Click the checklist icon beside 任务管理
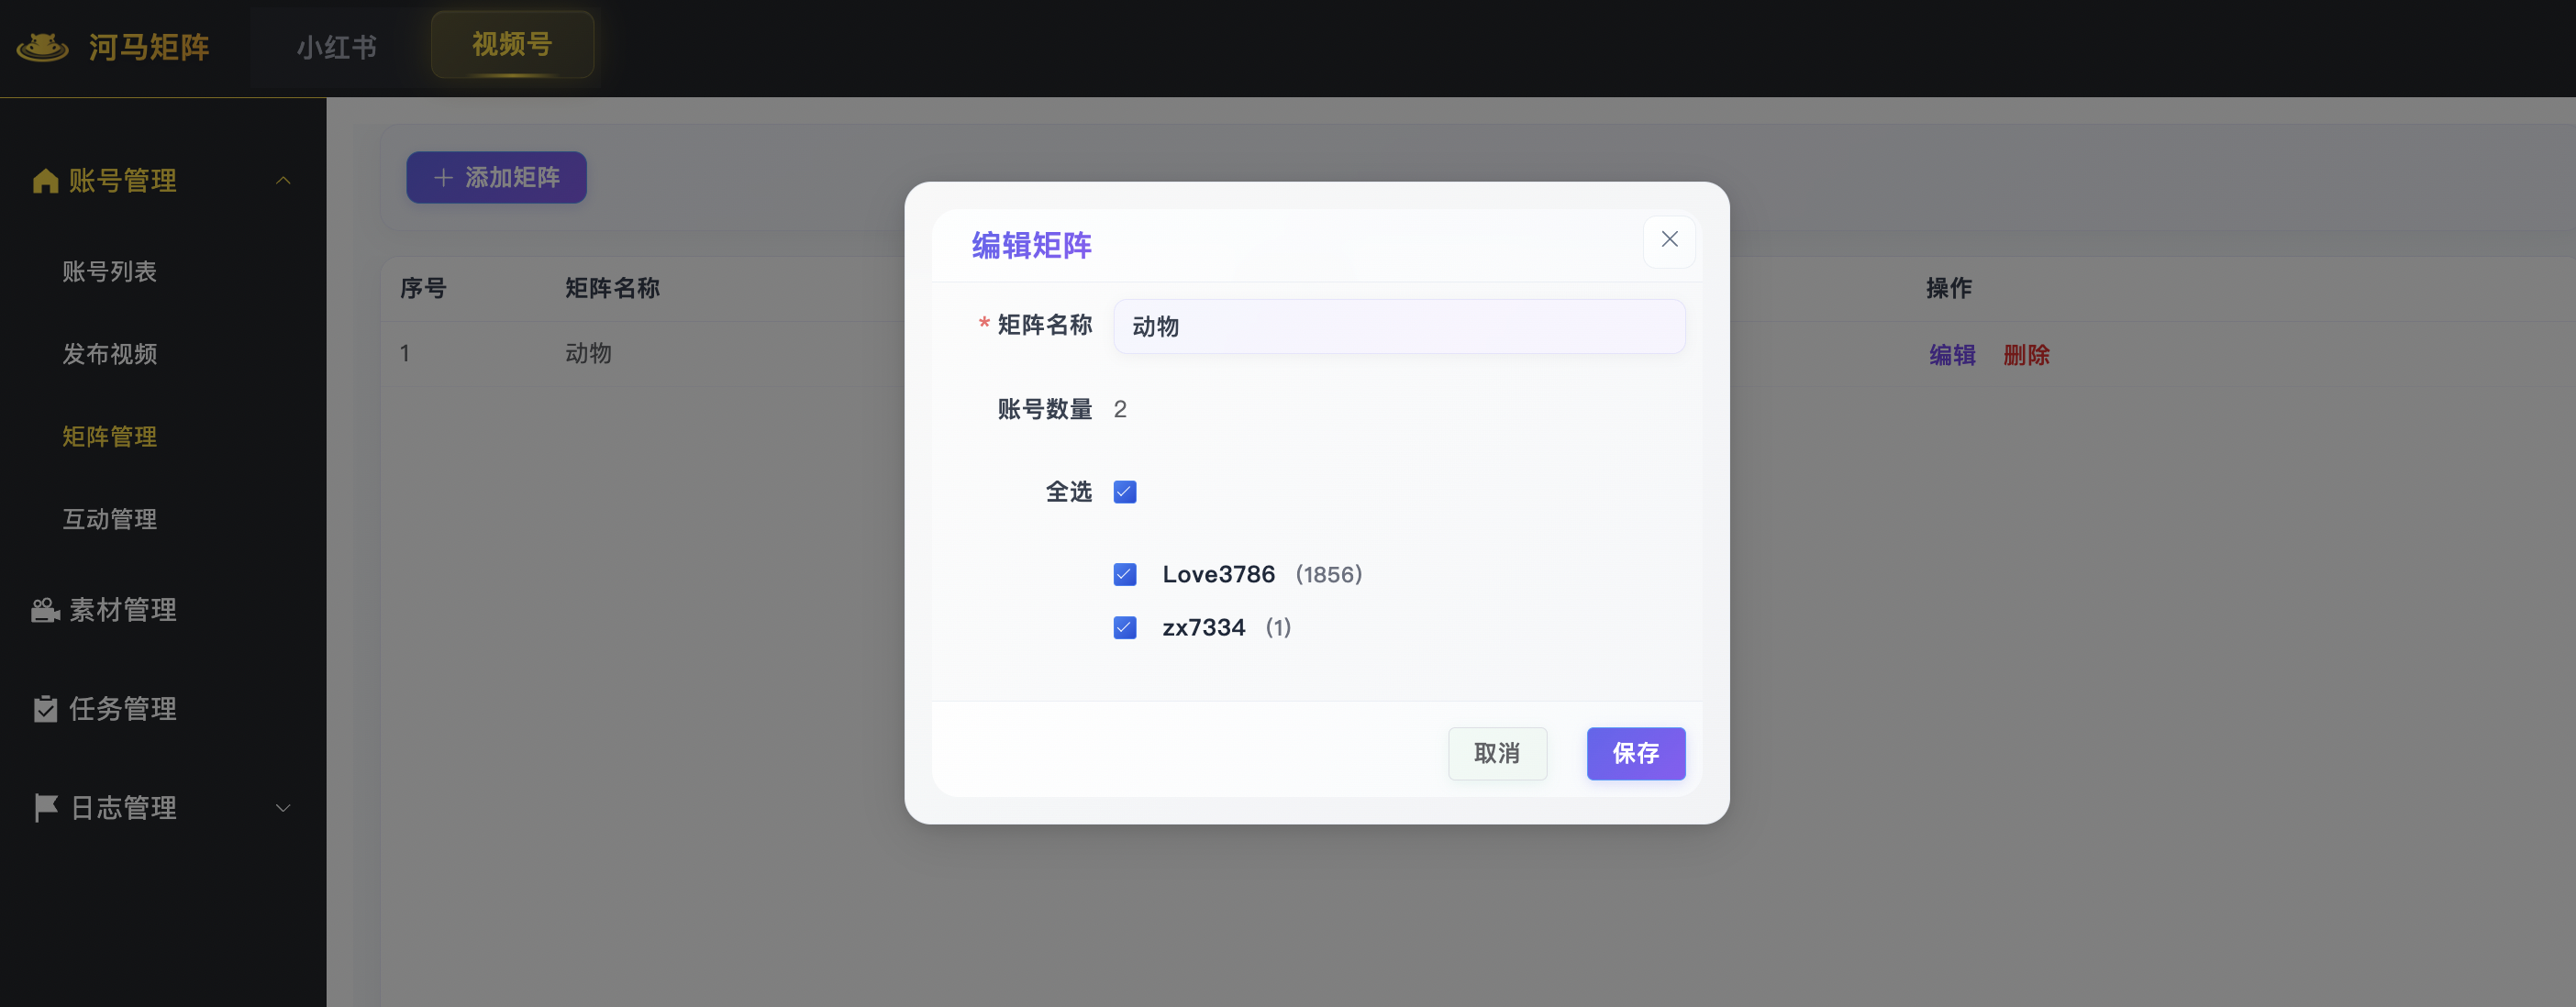2576x1007 pixels. coord(45,708)
